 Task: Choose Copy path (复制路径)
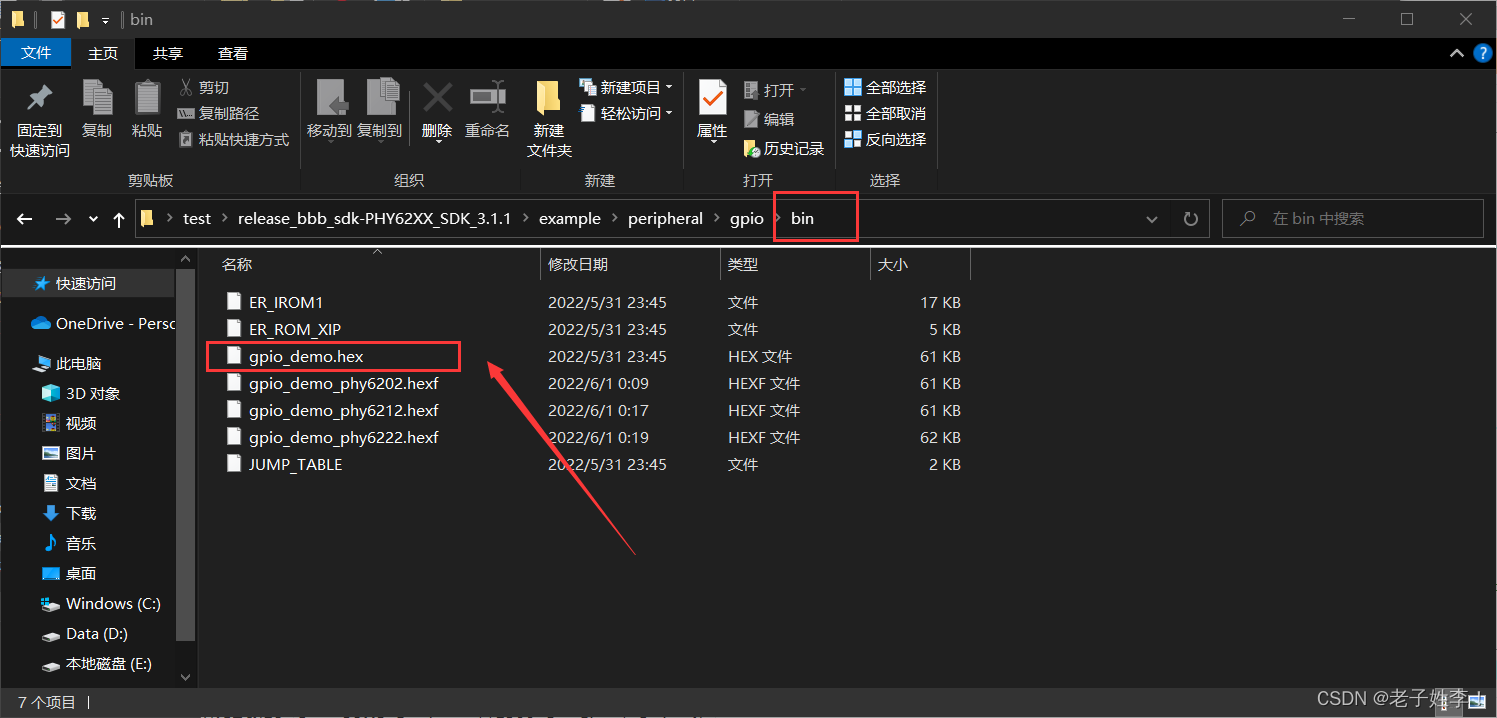(x=218, y=114)
